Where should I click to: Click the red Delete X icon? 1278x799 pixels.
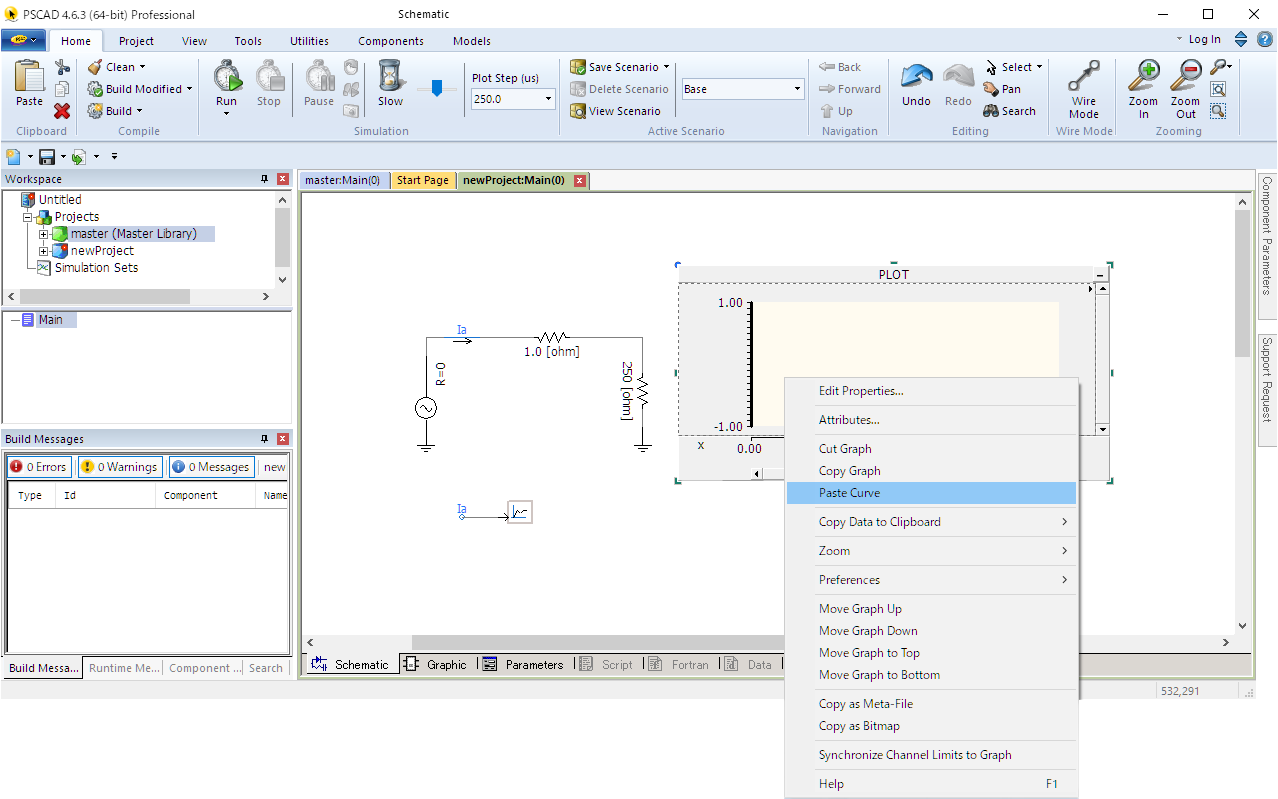[62, 111]
